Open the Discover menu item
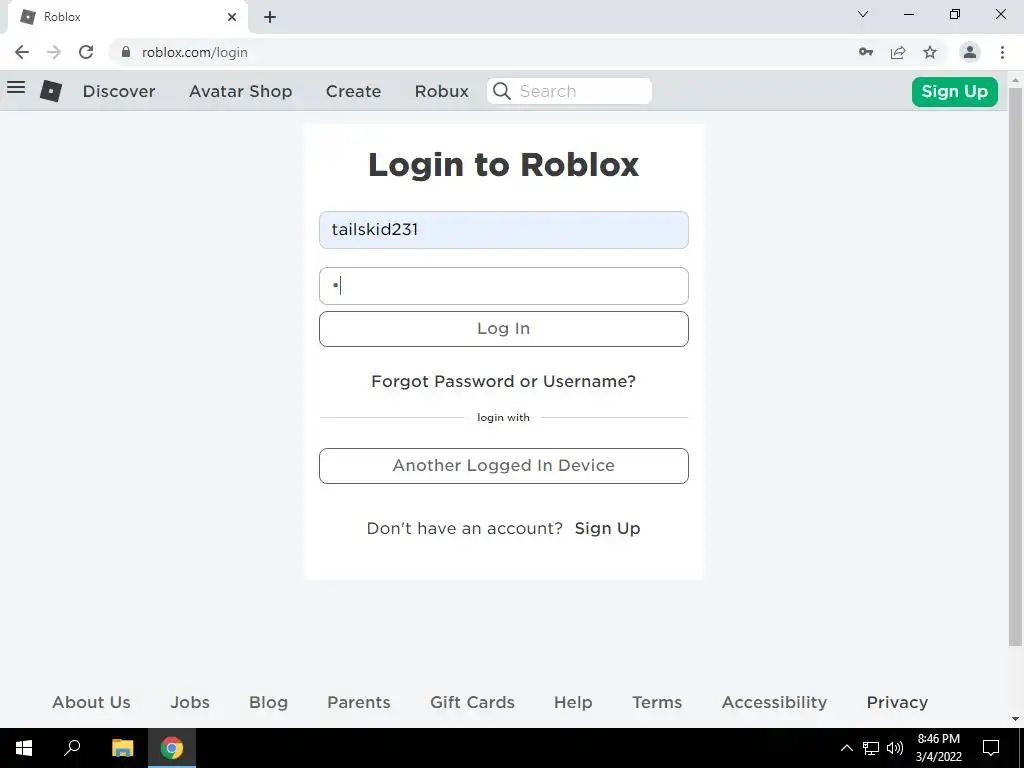The width and height of the screenshot is (1024, 768). coord(119,91)
